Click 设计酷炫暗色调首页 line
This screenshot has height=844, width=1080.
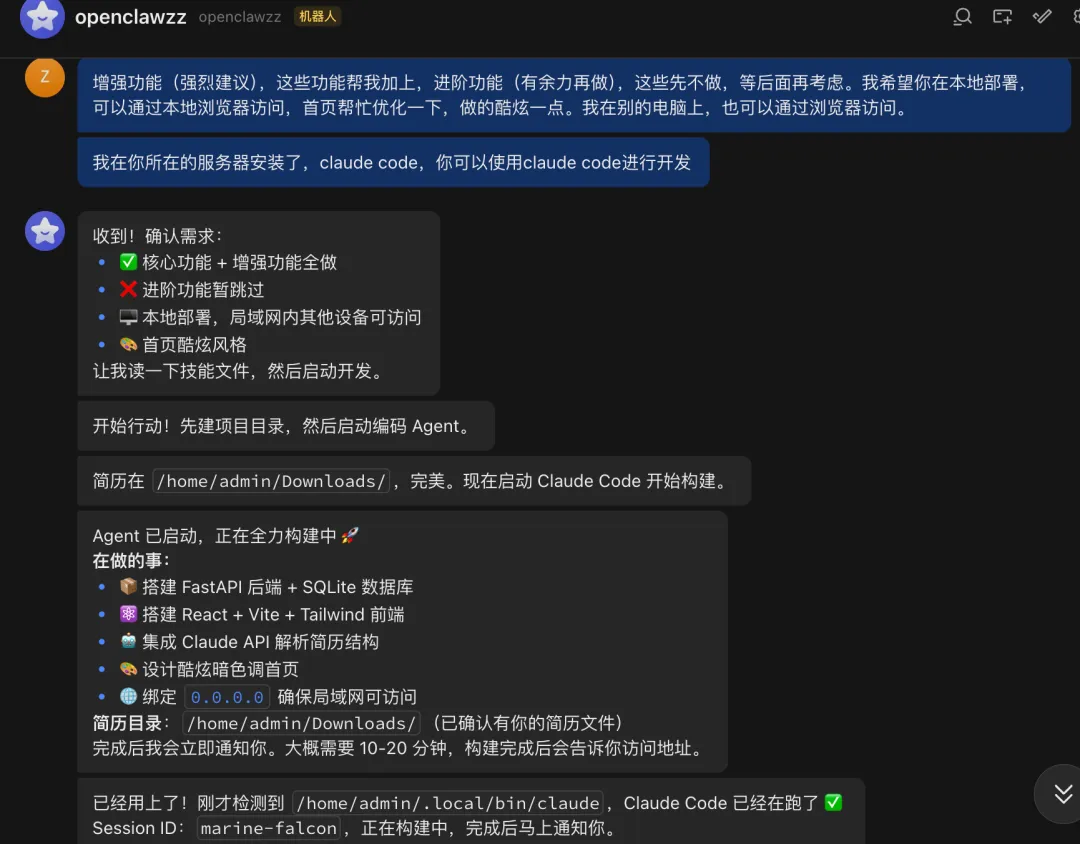pos(209,670)
